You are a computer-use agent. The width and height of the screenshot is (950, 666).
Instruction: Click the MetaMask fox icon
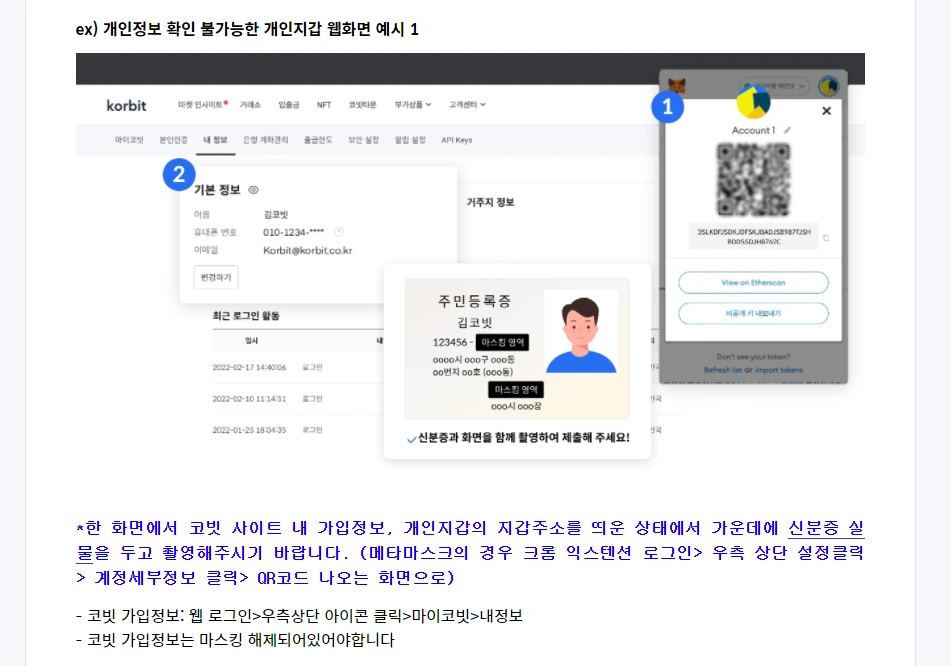(677, 85)
